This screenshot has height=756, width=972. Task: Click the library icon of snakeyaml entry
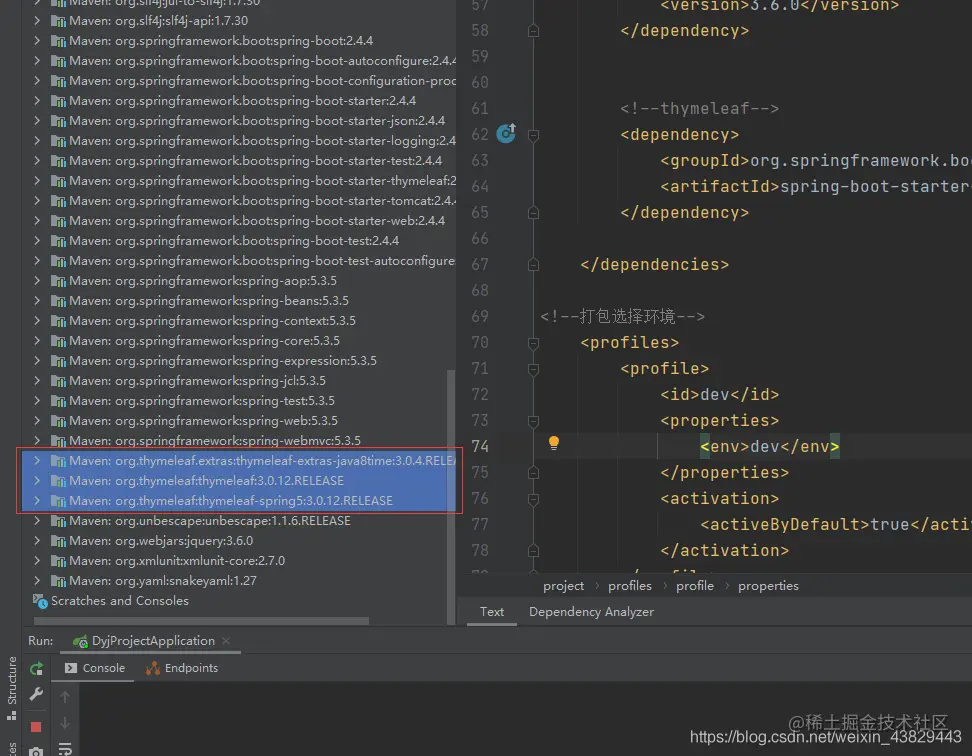point(58,581)
